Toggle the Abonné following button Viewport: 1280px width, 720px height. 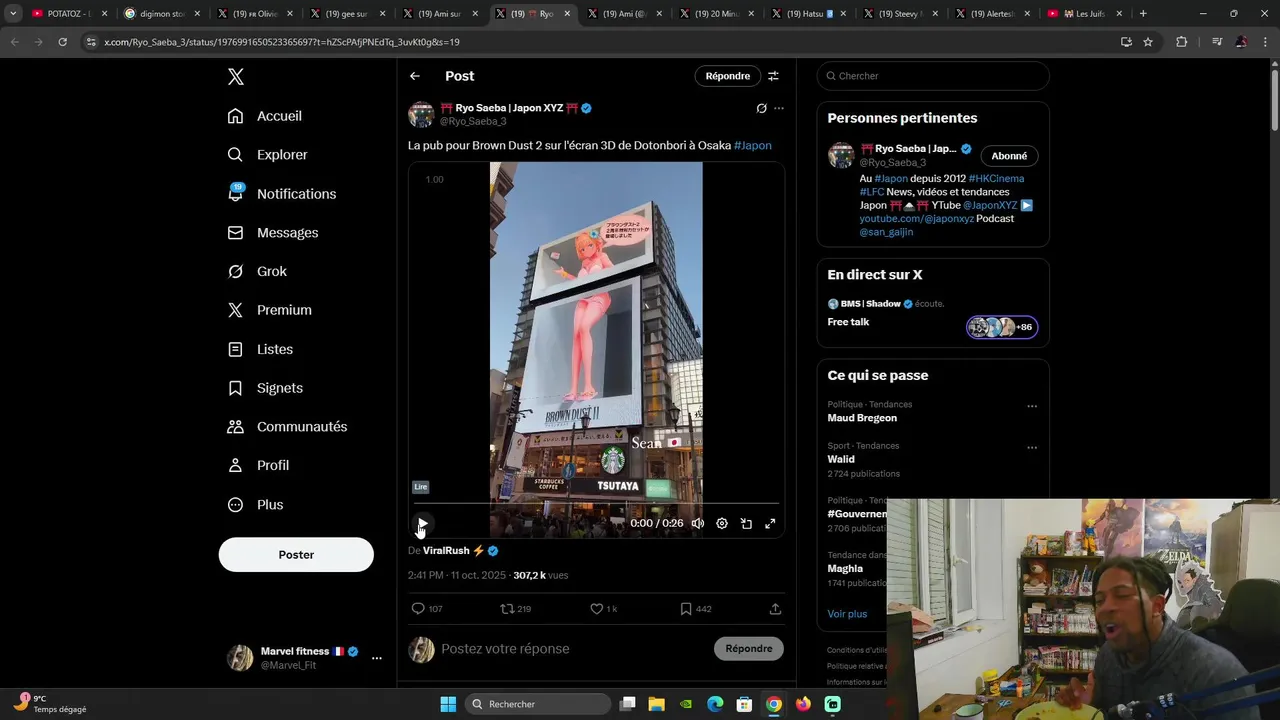[x=1009, y=156]
